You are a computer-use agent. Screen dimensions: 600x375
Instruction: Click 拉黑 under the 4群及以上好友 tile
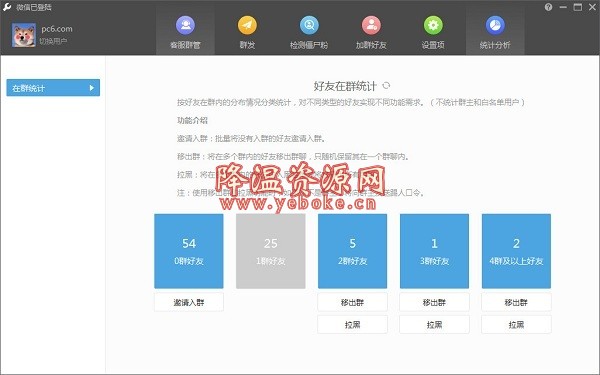pos(516,324)
